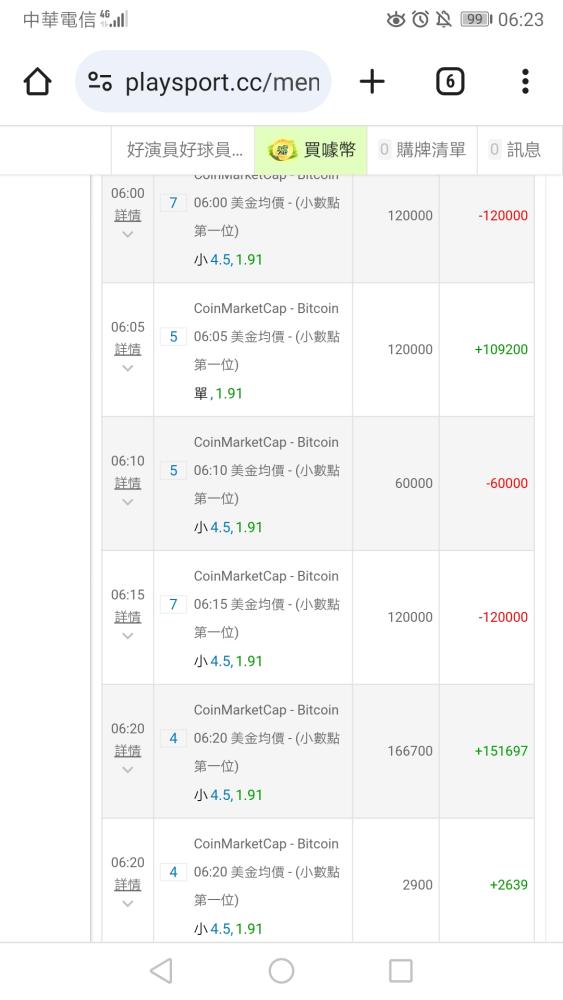563x1000 pixels.
Task: Expand the 06:15 row chevron
Action: [x=128, y=636]
